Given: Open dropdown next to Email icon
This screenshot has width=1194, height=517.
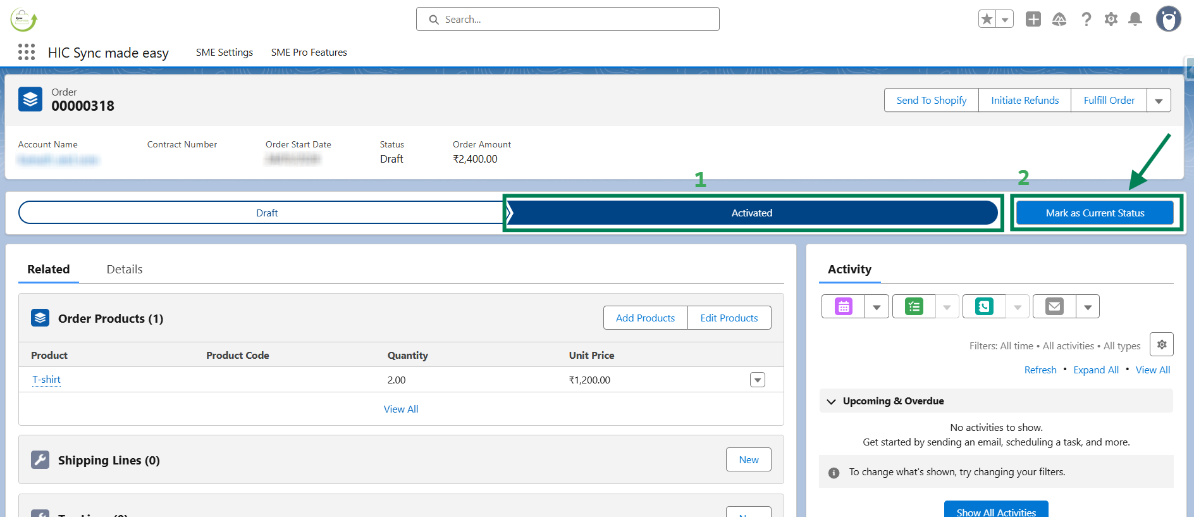Looking at the screenshot, I should pos(1087,306).
